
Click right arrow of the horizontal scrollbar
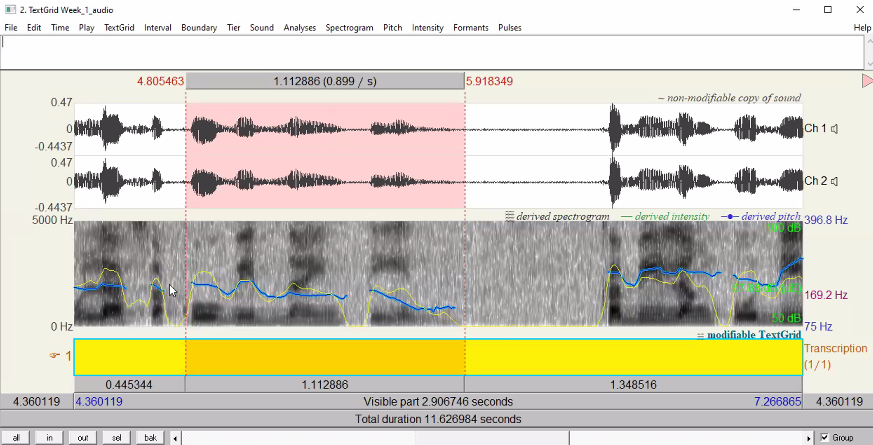[x=809, y=438]
